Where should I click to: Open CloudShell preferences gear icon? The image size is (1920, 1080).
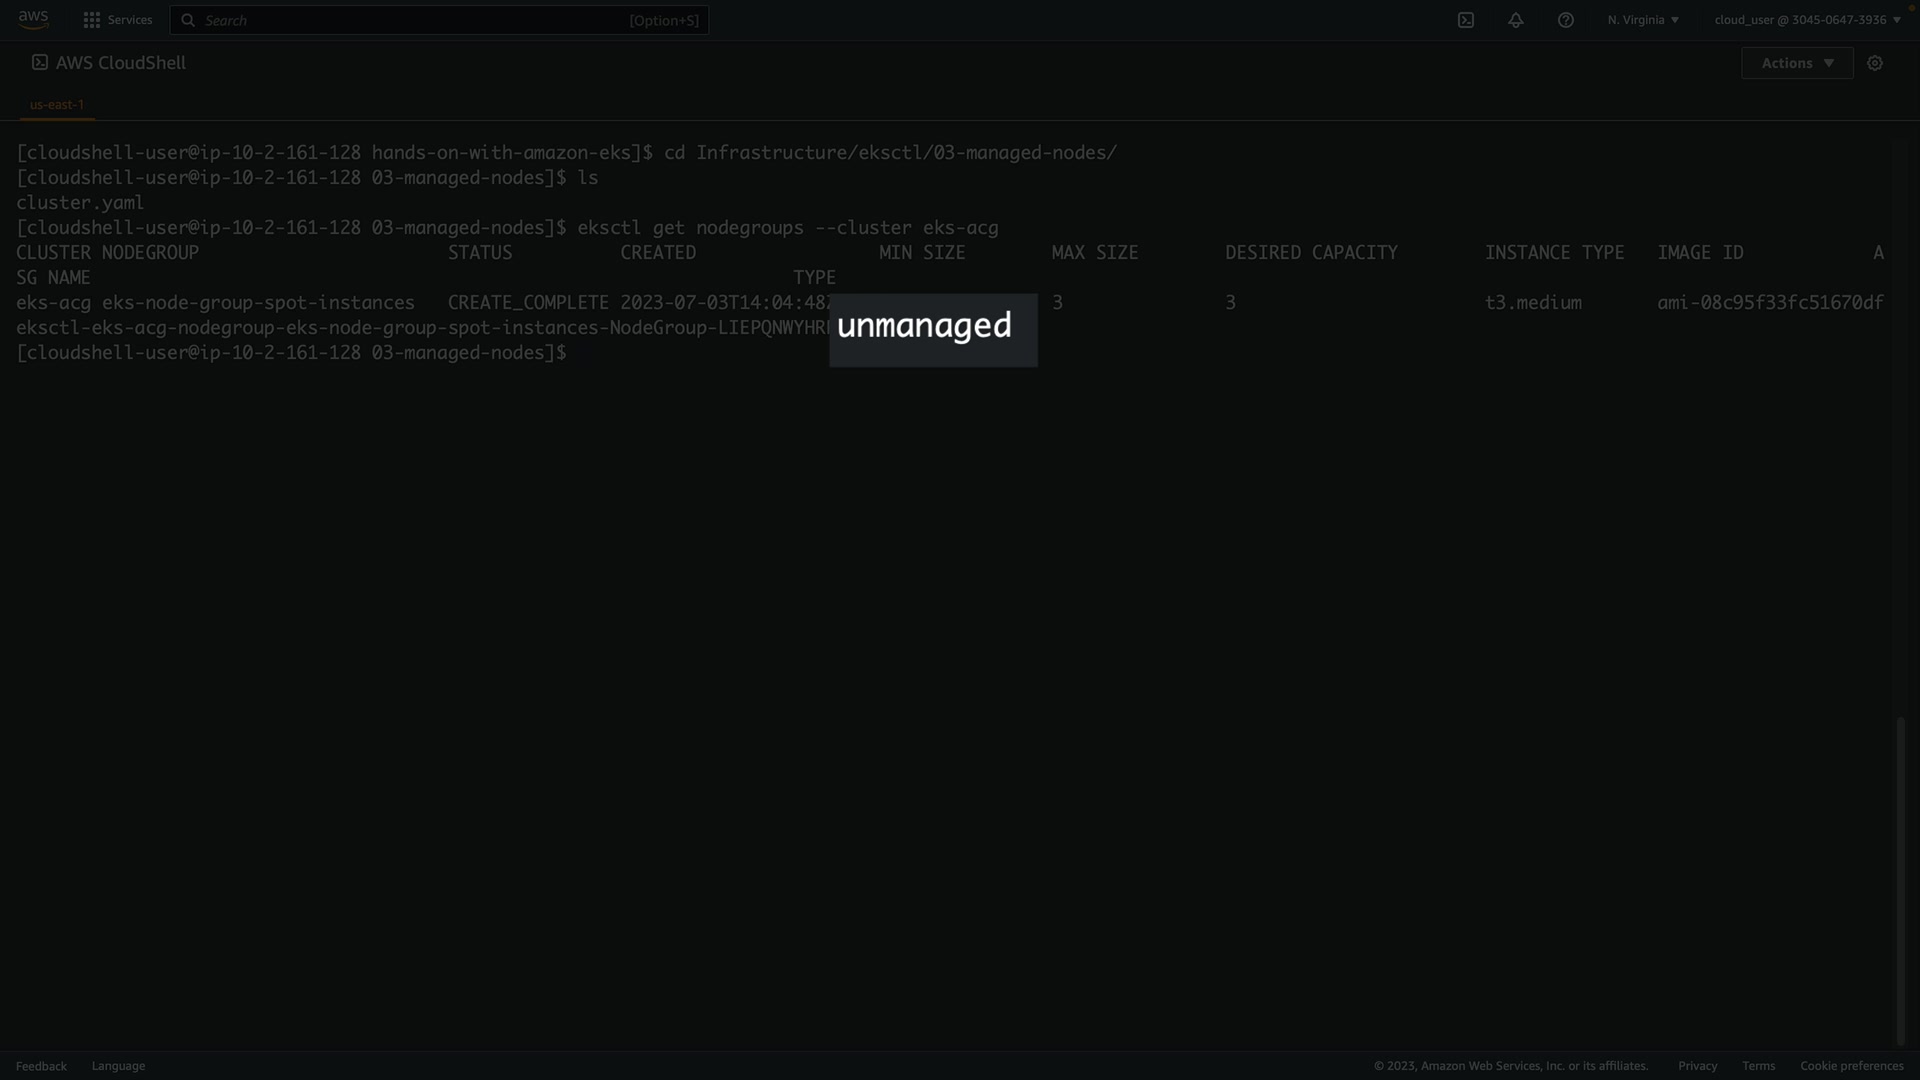1875,63
